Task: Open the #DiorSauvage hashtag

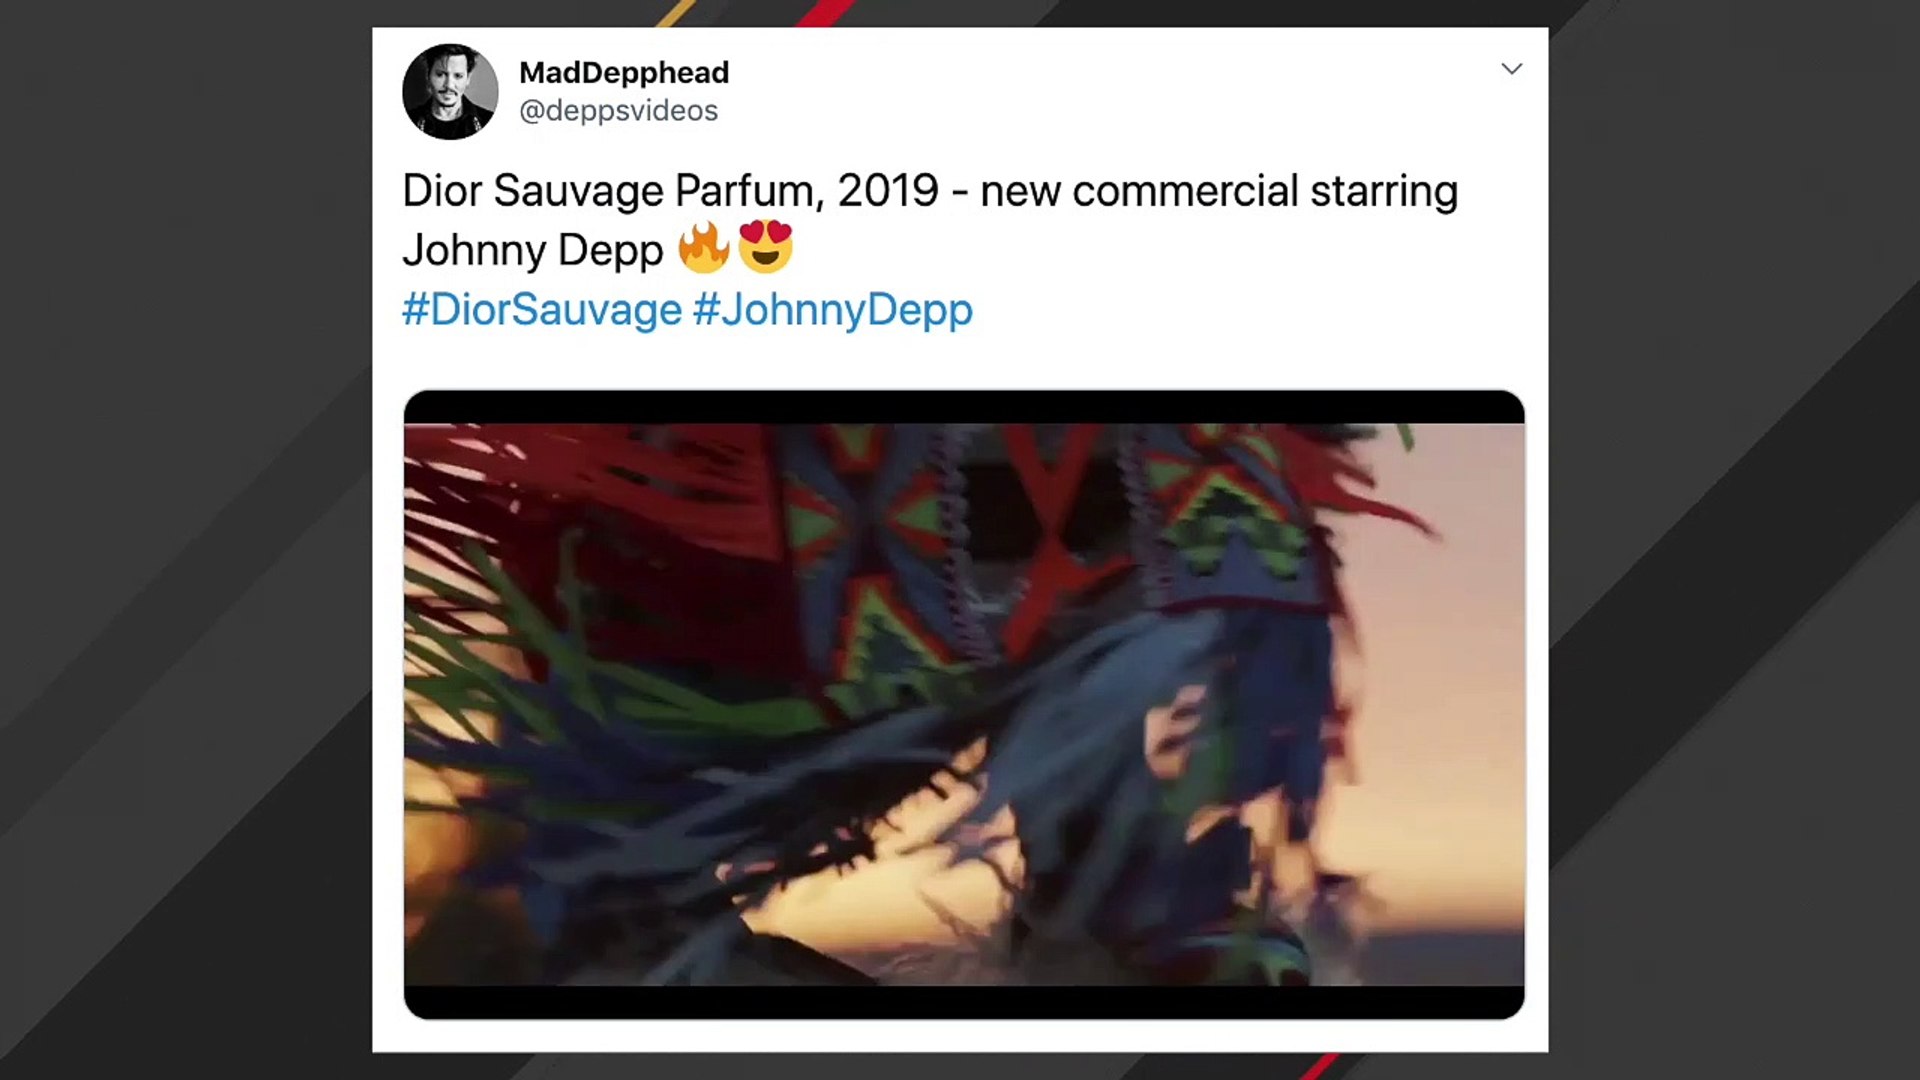Action: coord(541,310)
